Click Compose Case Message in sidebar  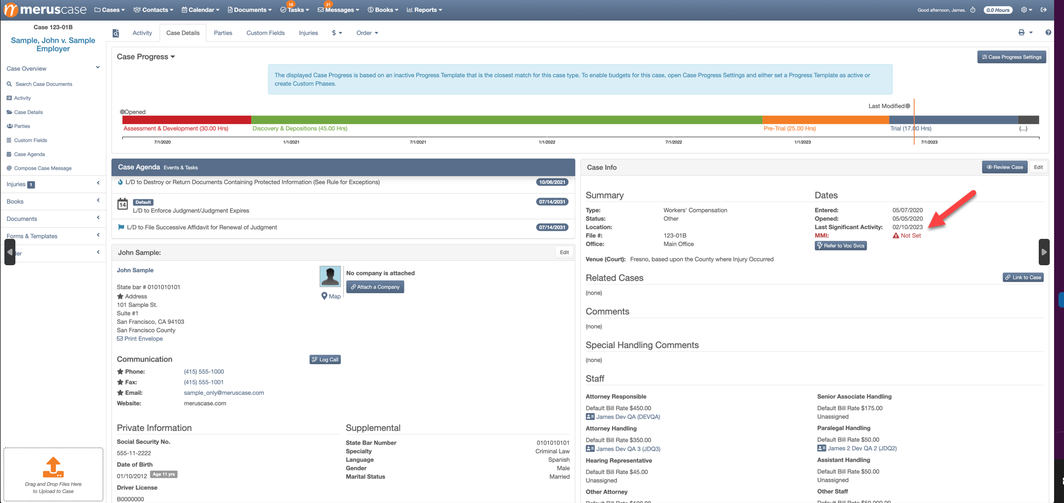pyautogui.click(x=43, y=168)
